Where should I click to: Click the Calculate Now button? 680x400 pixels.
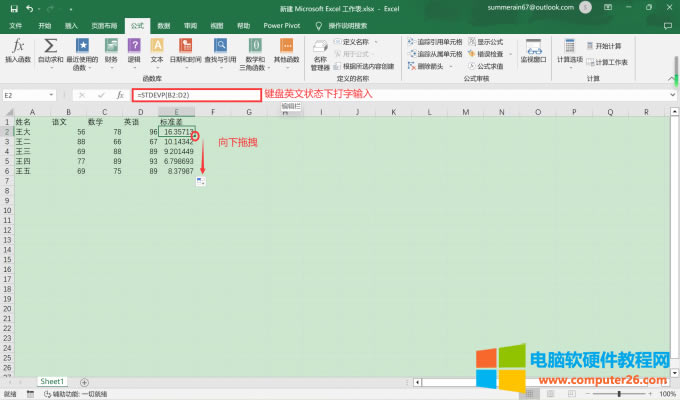coord(608,46)
